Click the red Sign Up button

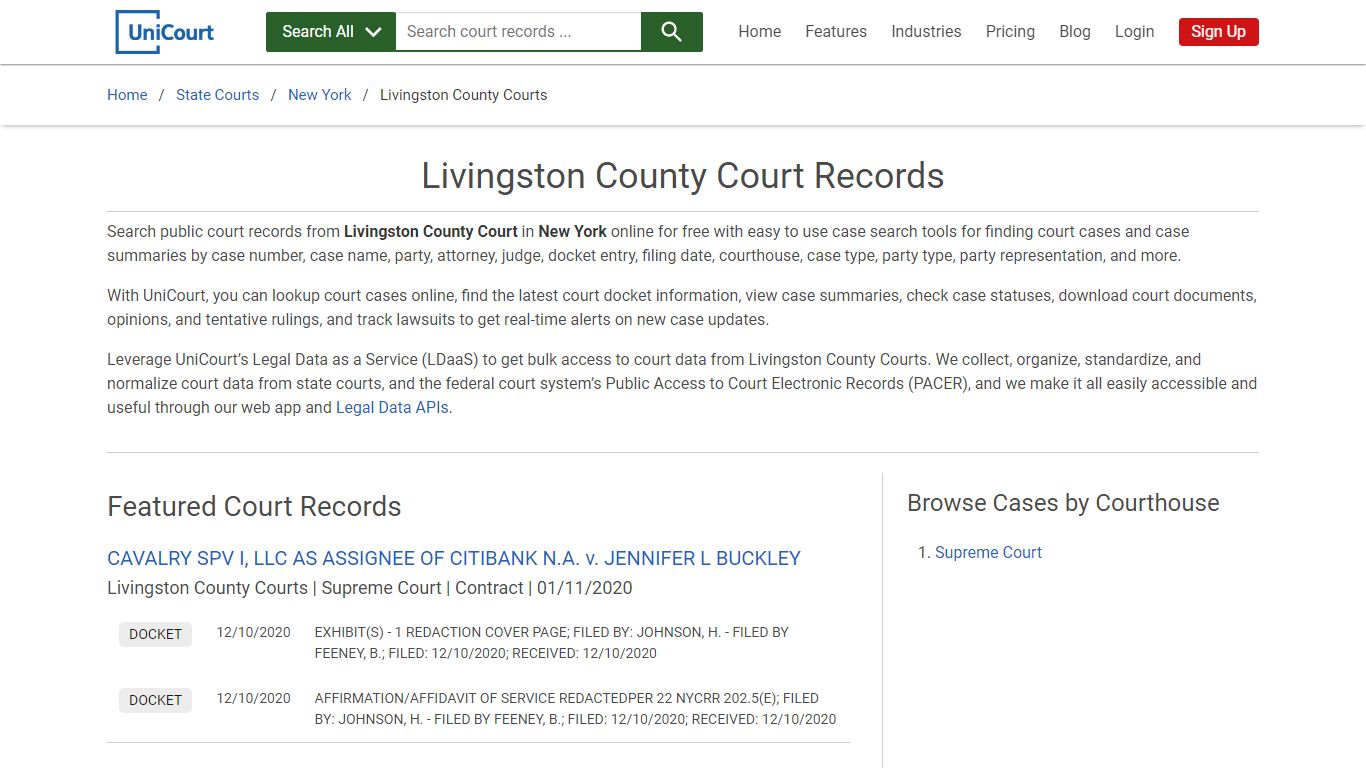point(1218,32)
